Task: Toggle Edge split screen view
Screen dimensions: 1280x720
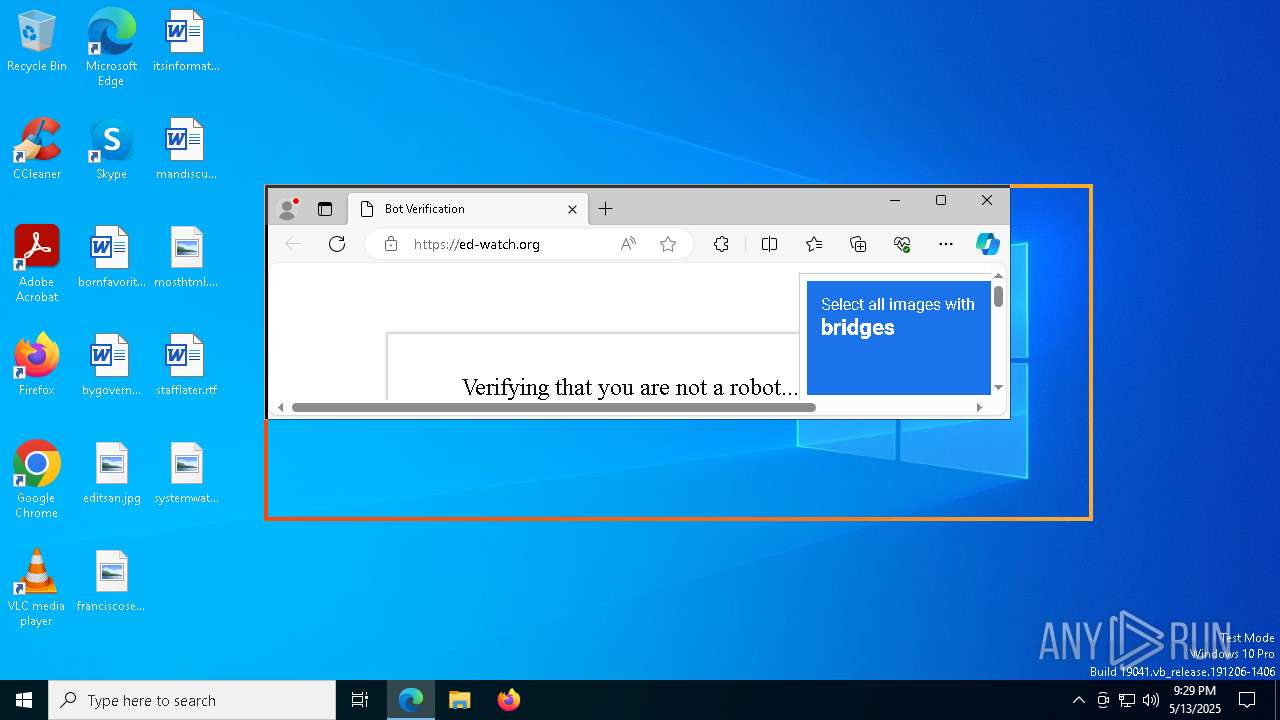Action: coord(769,244)
